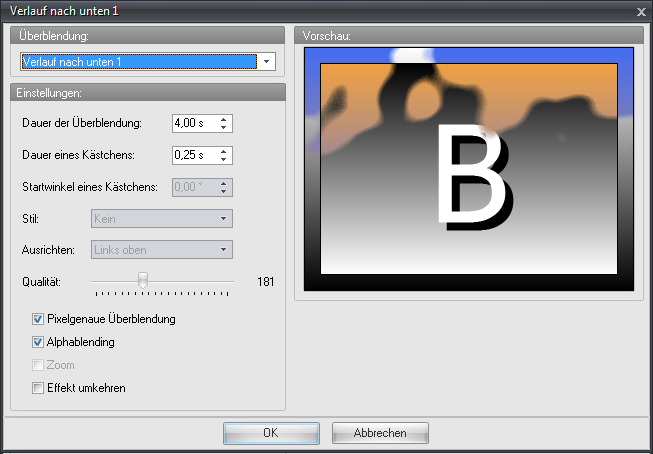The height and width of the screenshot is (454, 653).
Task: Click the Stil dropdown
Action: coord(161,218)
